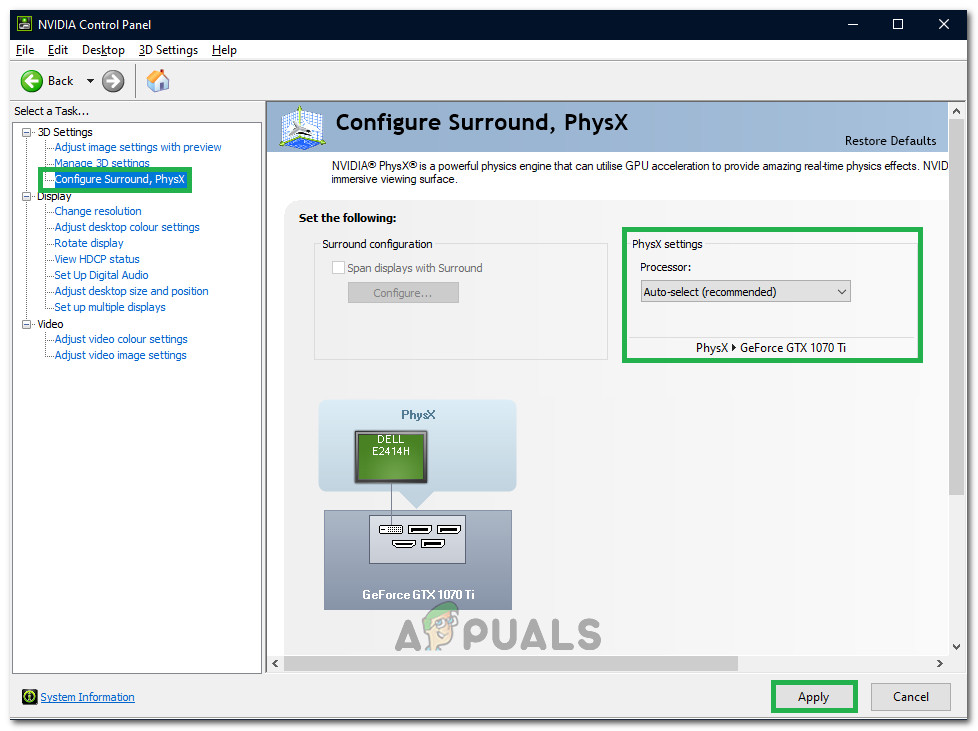Select Adjust desktop size and position

132,291
